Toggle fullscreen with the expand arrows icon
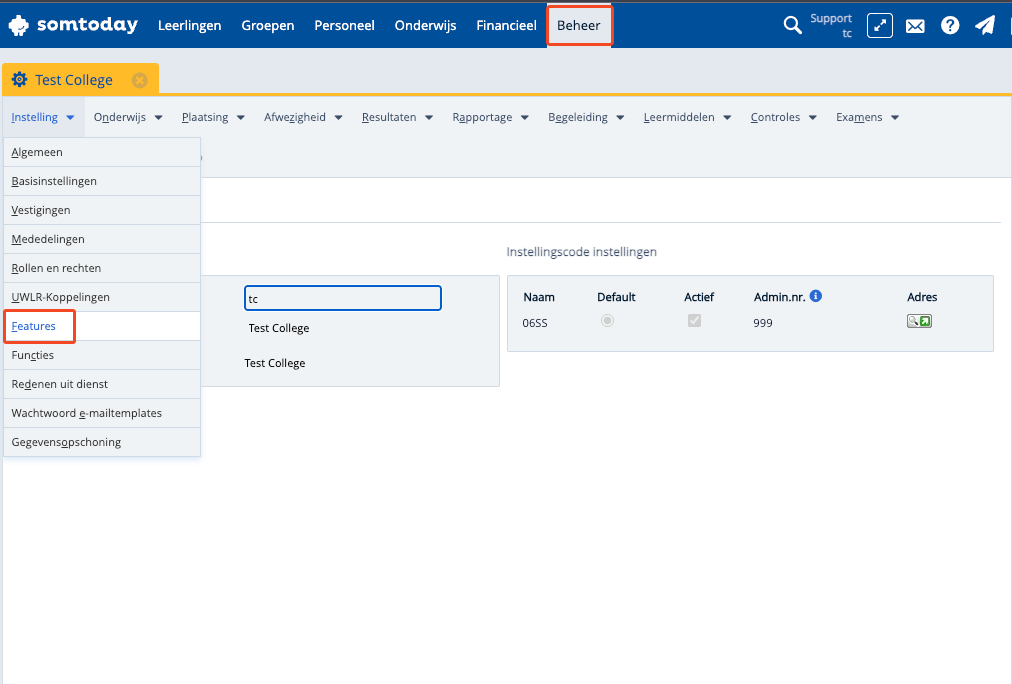 (x=879, y=26)
